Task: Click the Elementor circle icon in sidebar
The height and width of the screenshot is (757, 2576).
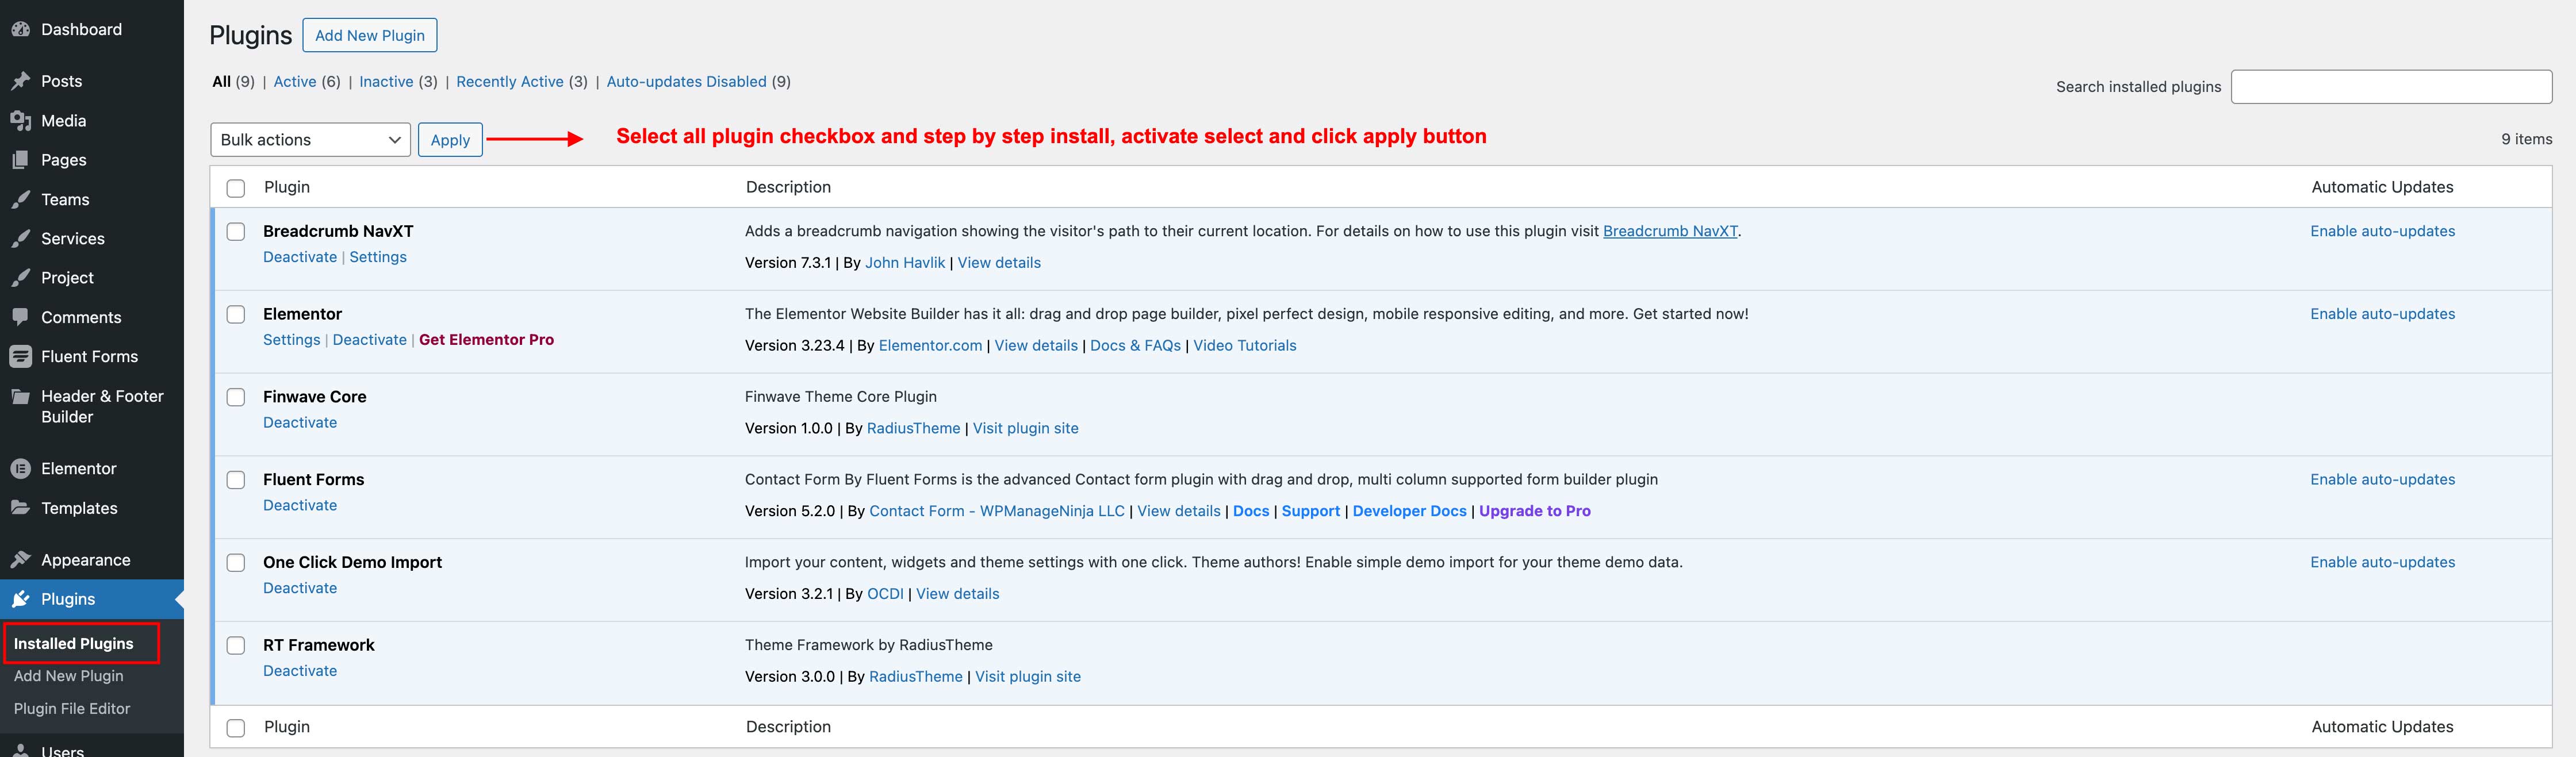Action: [x=20, y=468]
